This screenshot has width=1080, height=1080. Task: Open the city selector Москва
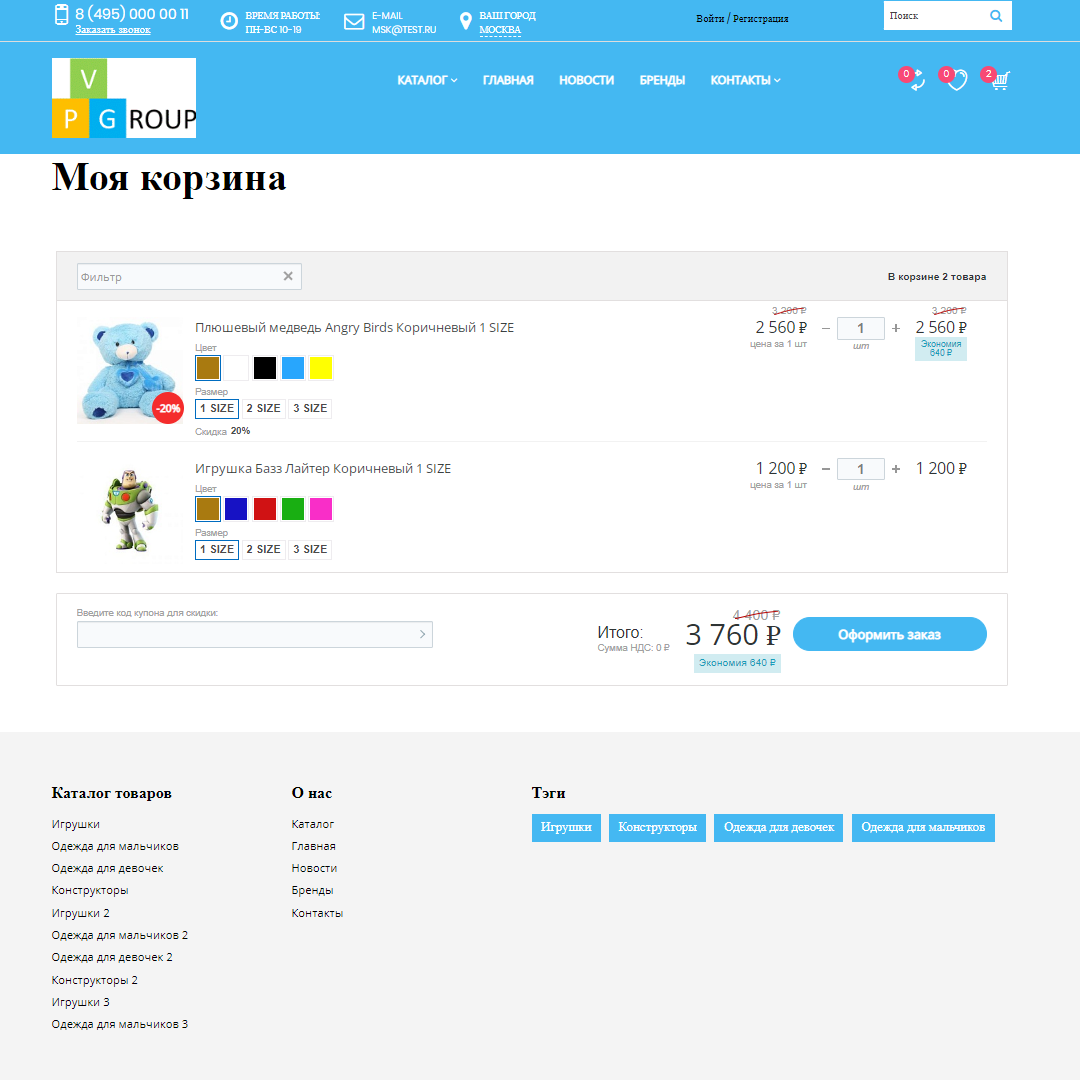500,30
